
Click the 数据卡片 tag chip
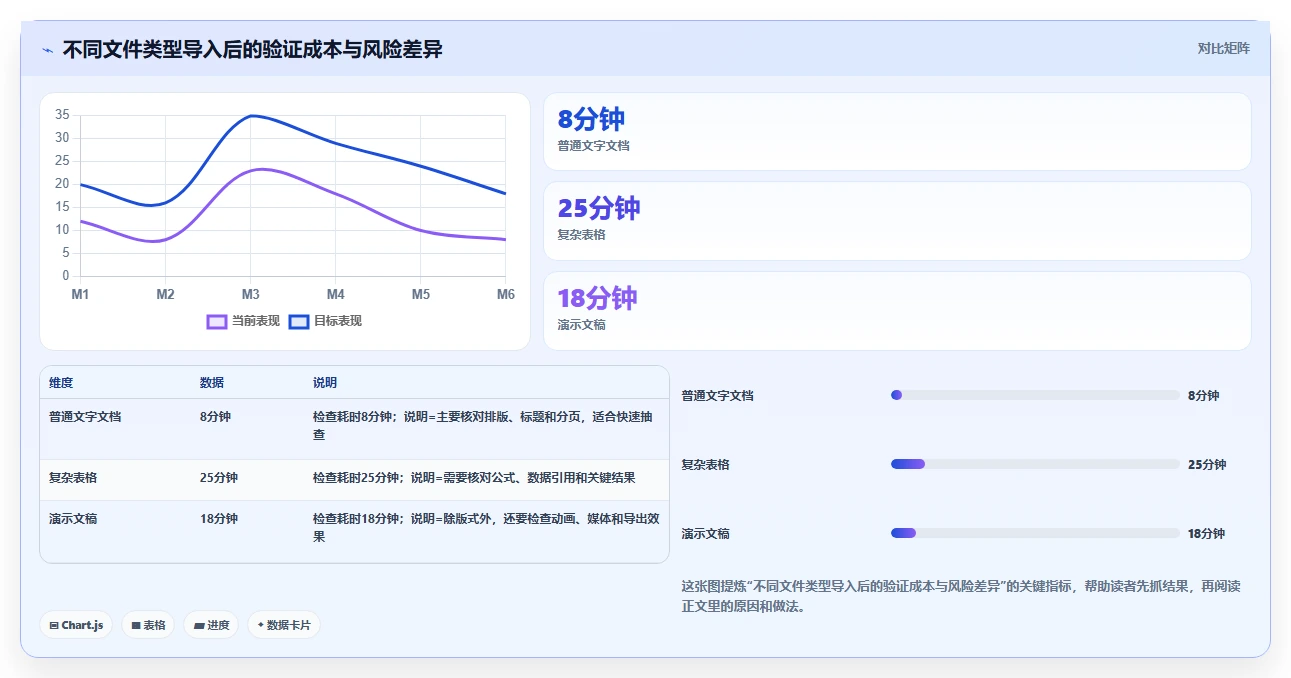(x=284, y=625)
